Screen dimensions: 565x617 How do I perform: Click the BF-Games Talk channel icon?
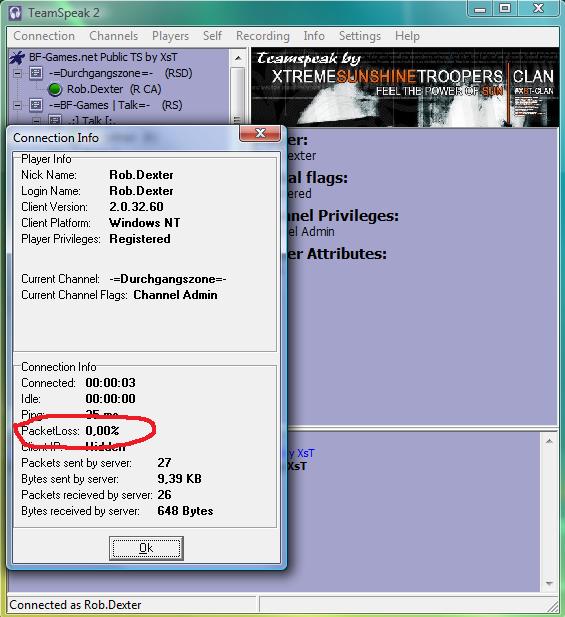click(36, 105)
